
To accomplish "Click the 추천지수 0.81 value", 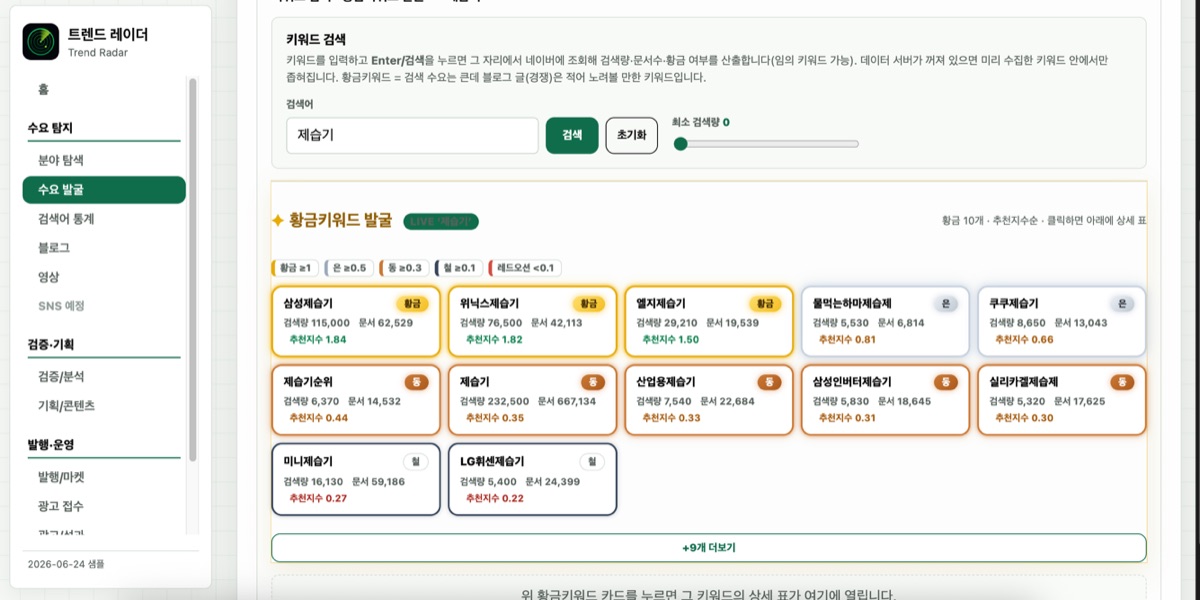I will click(x=847, y=340).
